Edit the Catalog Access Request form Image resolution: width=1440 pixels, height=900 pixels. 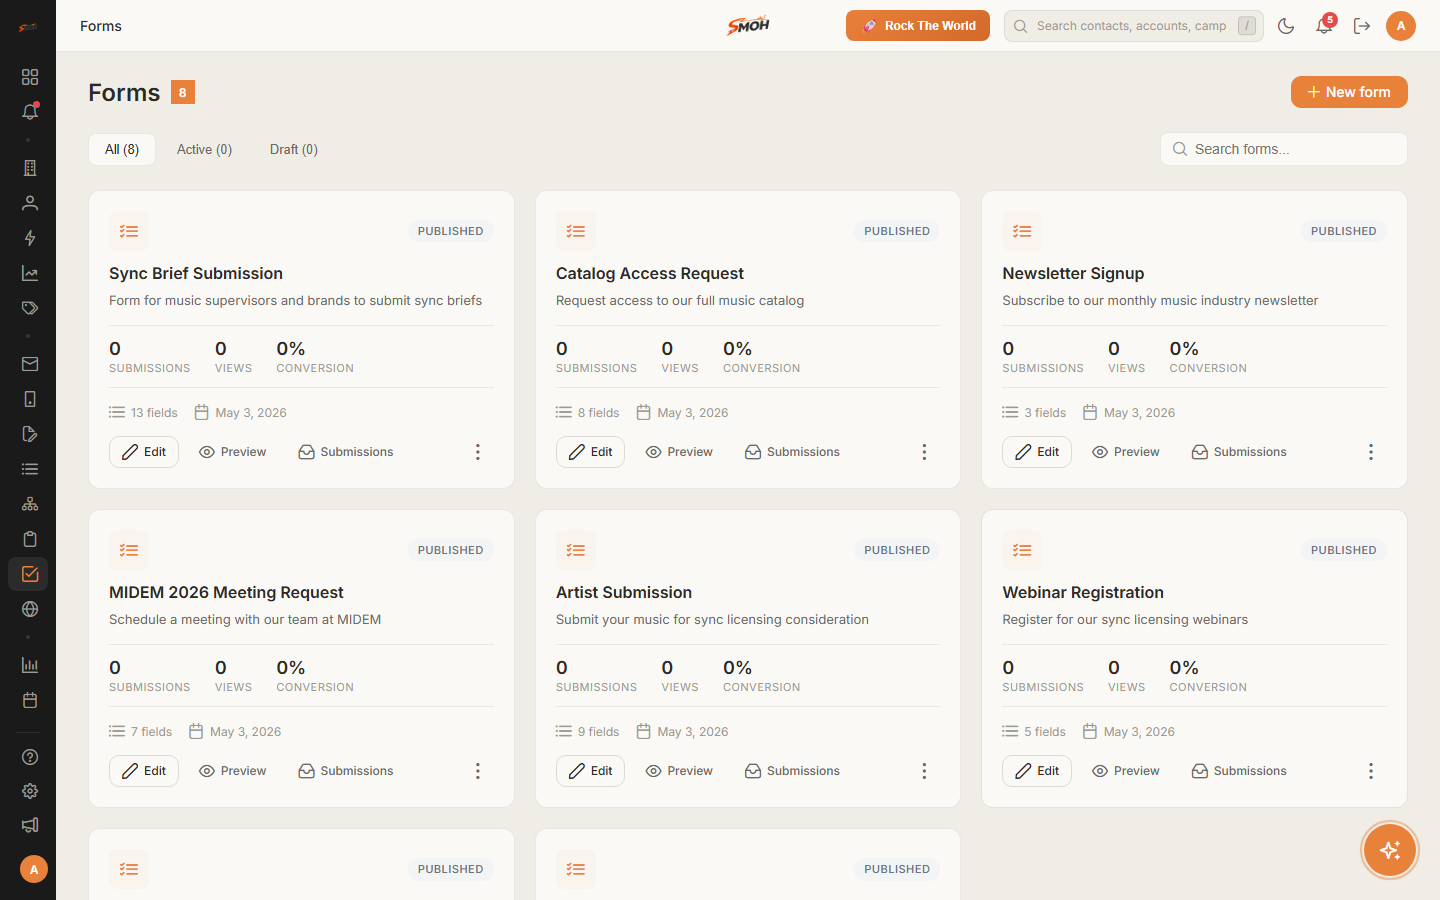[590, 452]
